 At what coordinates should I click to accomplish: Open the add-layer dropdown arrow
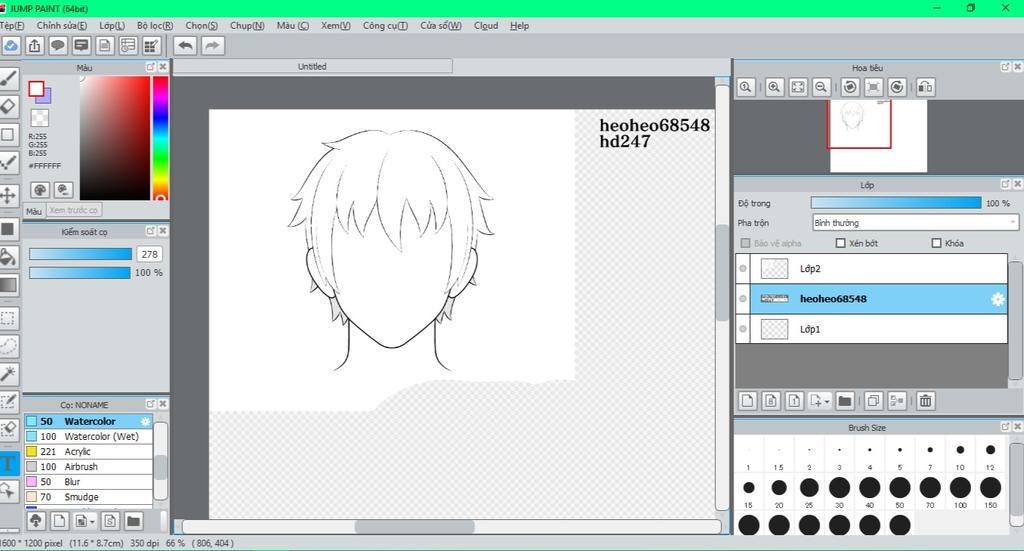click(827, 401)
